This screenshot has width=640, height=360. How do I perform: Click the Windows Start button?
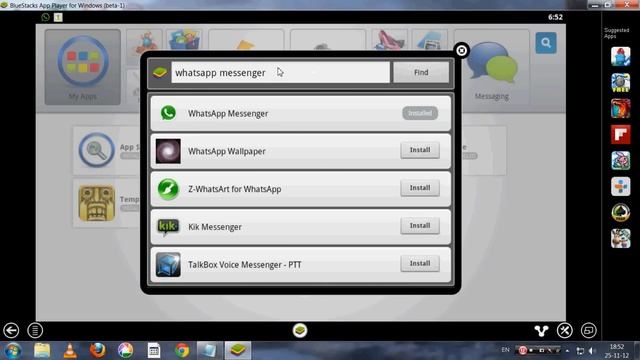(13, 351)
